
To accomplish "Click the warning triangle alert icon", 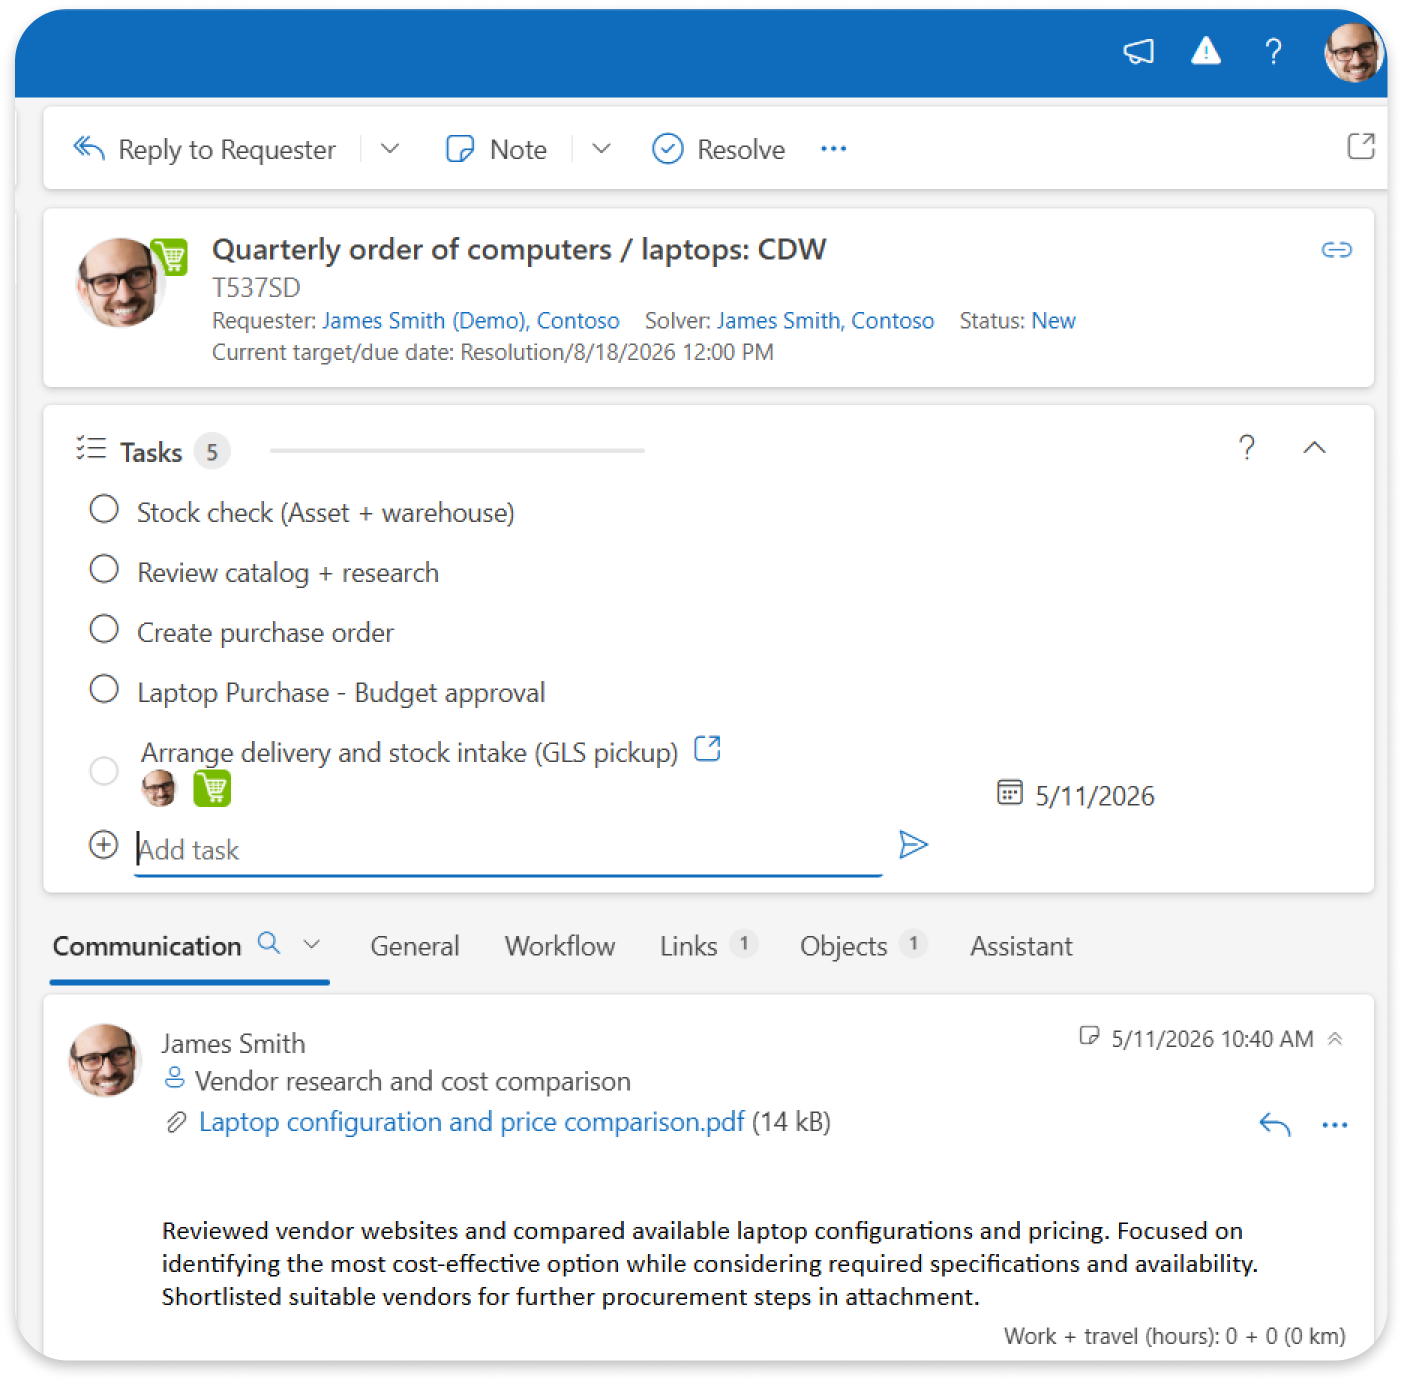I will [x=1206, y=50].
